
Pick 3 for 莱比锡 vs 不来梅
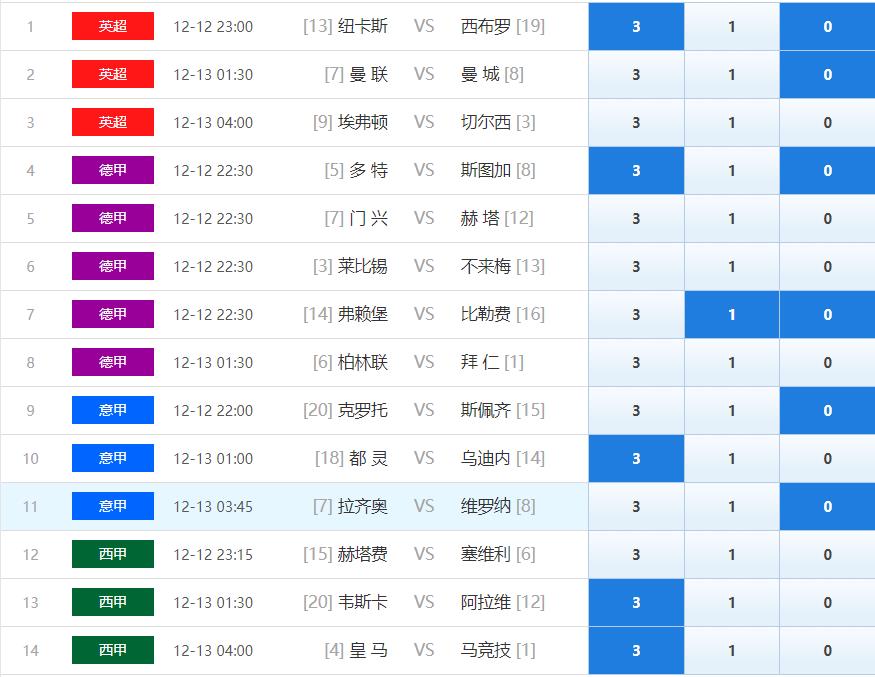(636, 266)
